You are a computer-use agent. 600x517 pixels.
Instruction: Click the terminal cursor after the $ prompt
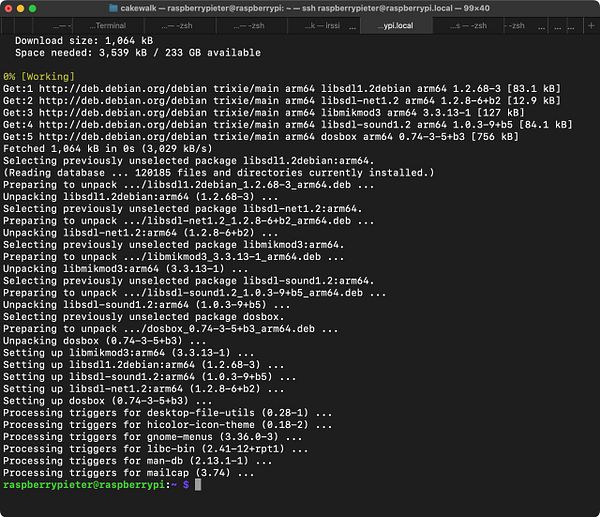(198, 484)
